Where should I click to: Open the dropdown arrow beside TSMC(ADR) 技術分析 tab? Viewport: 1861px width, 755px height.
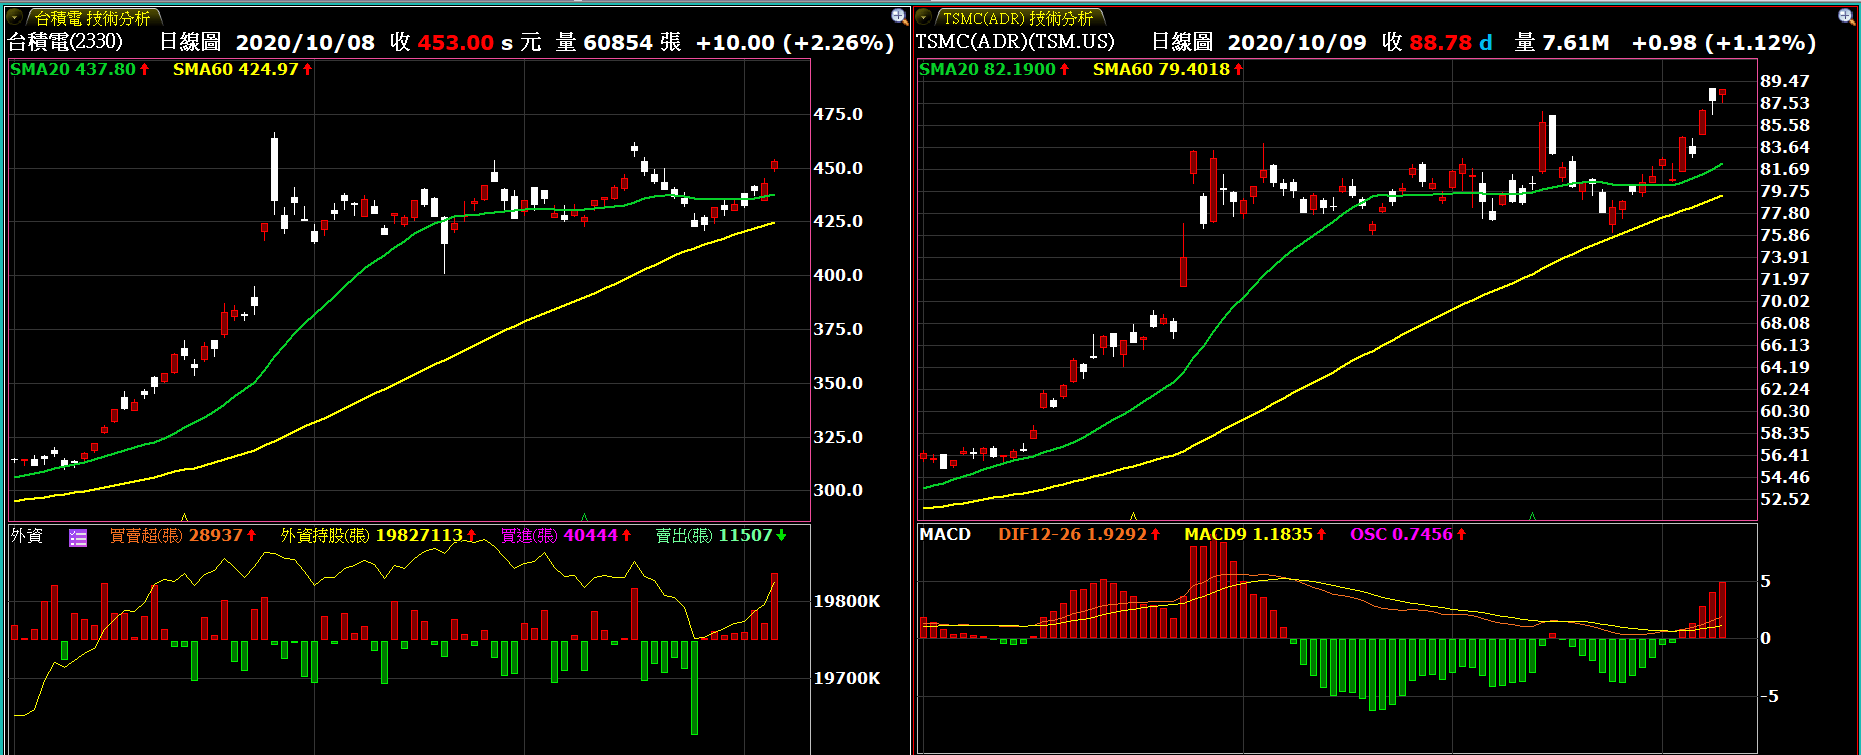pos(924,17)
